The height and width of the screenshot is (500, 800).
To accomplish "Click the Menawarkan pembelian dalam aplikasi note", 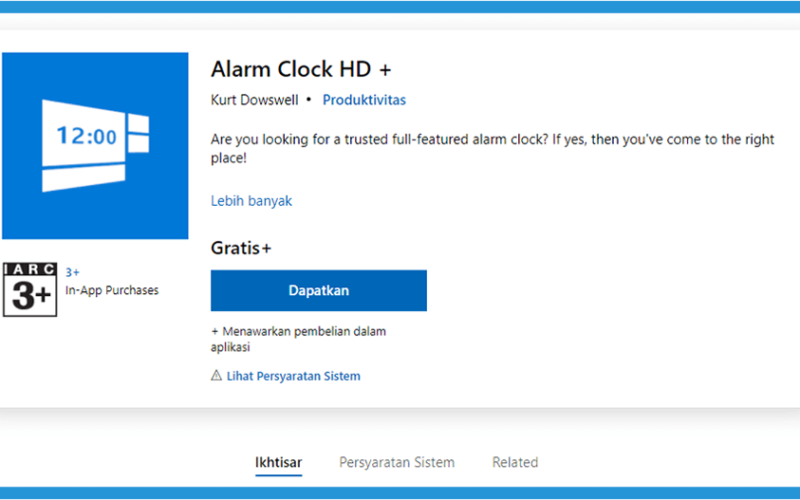I will click(298, 339).
